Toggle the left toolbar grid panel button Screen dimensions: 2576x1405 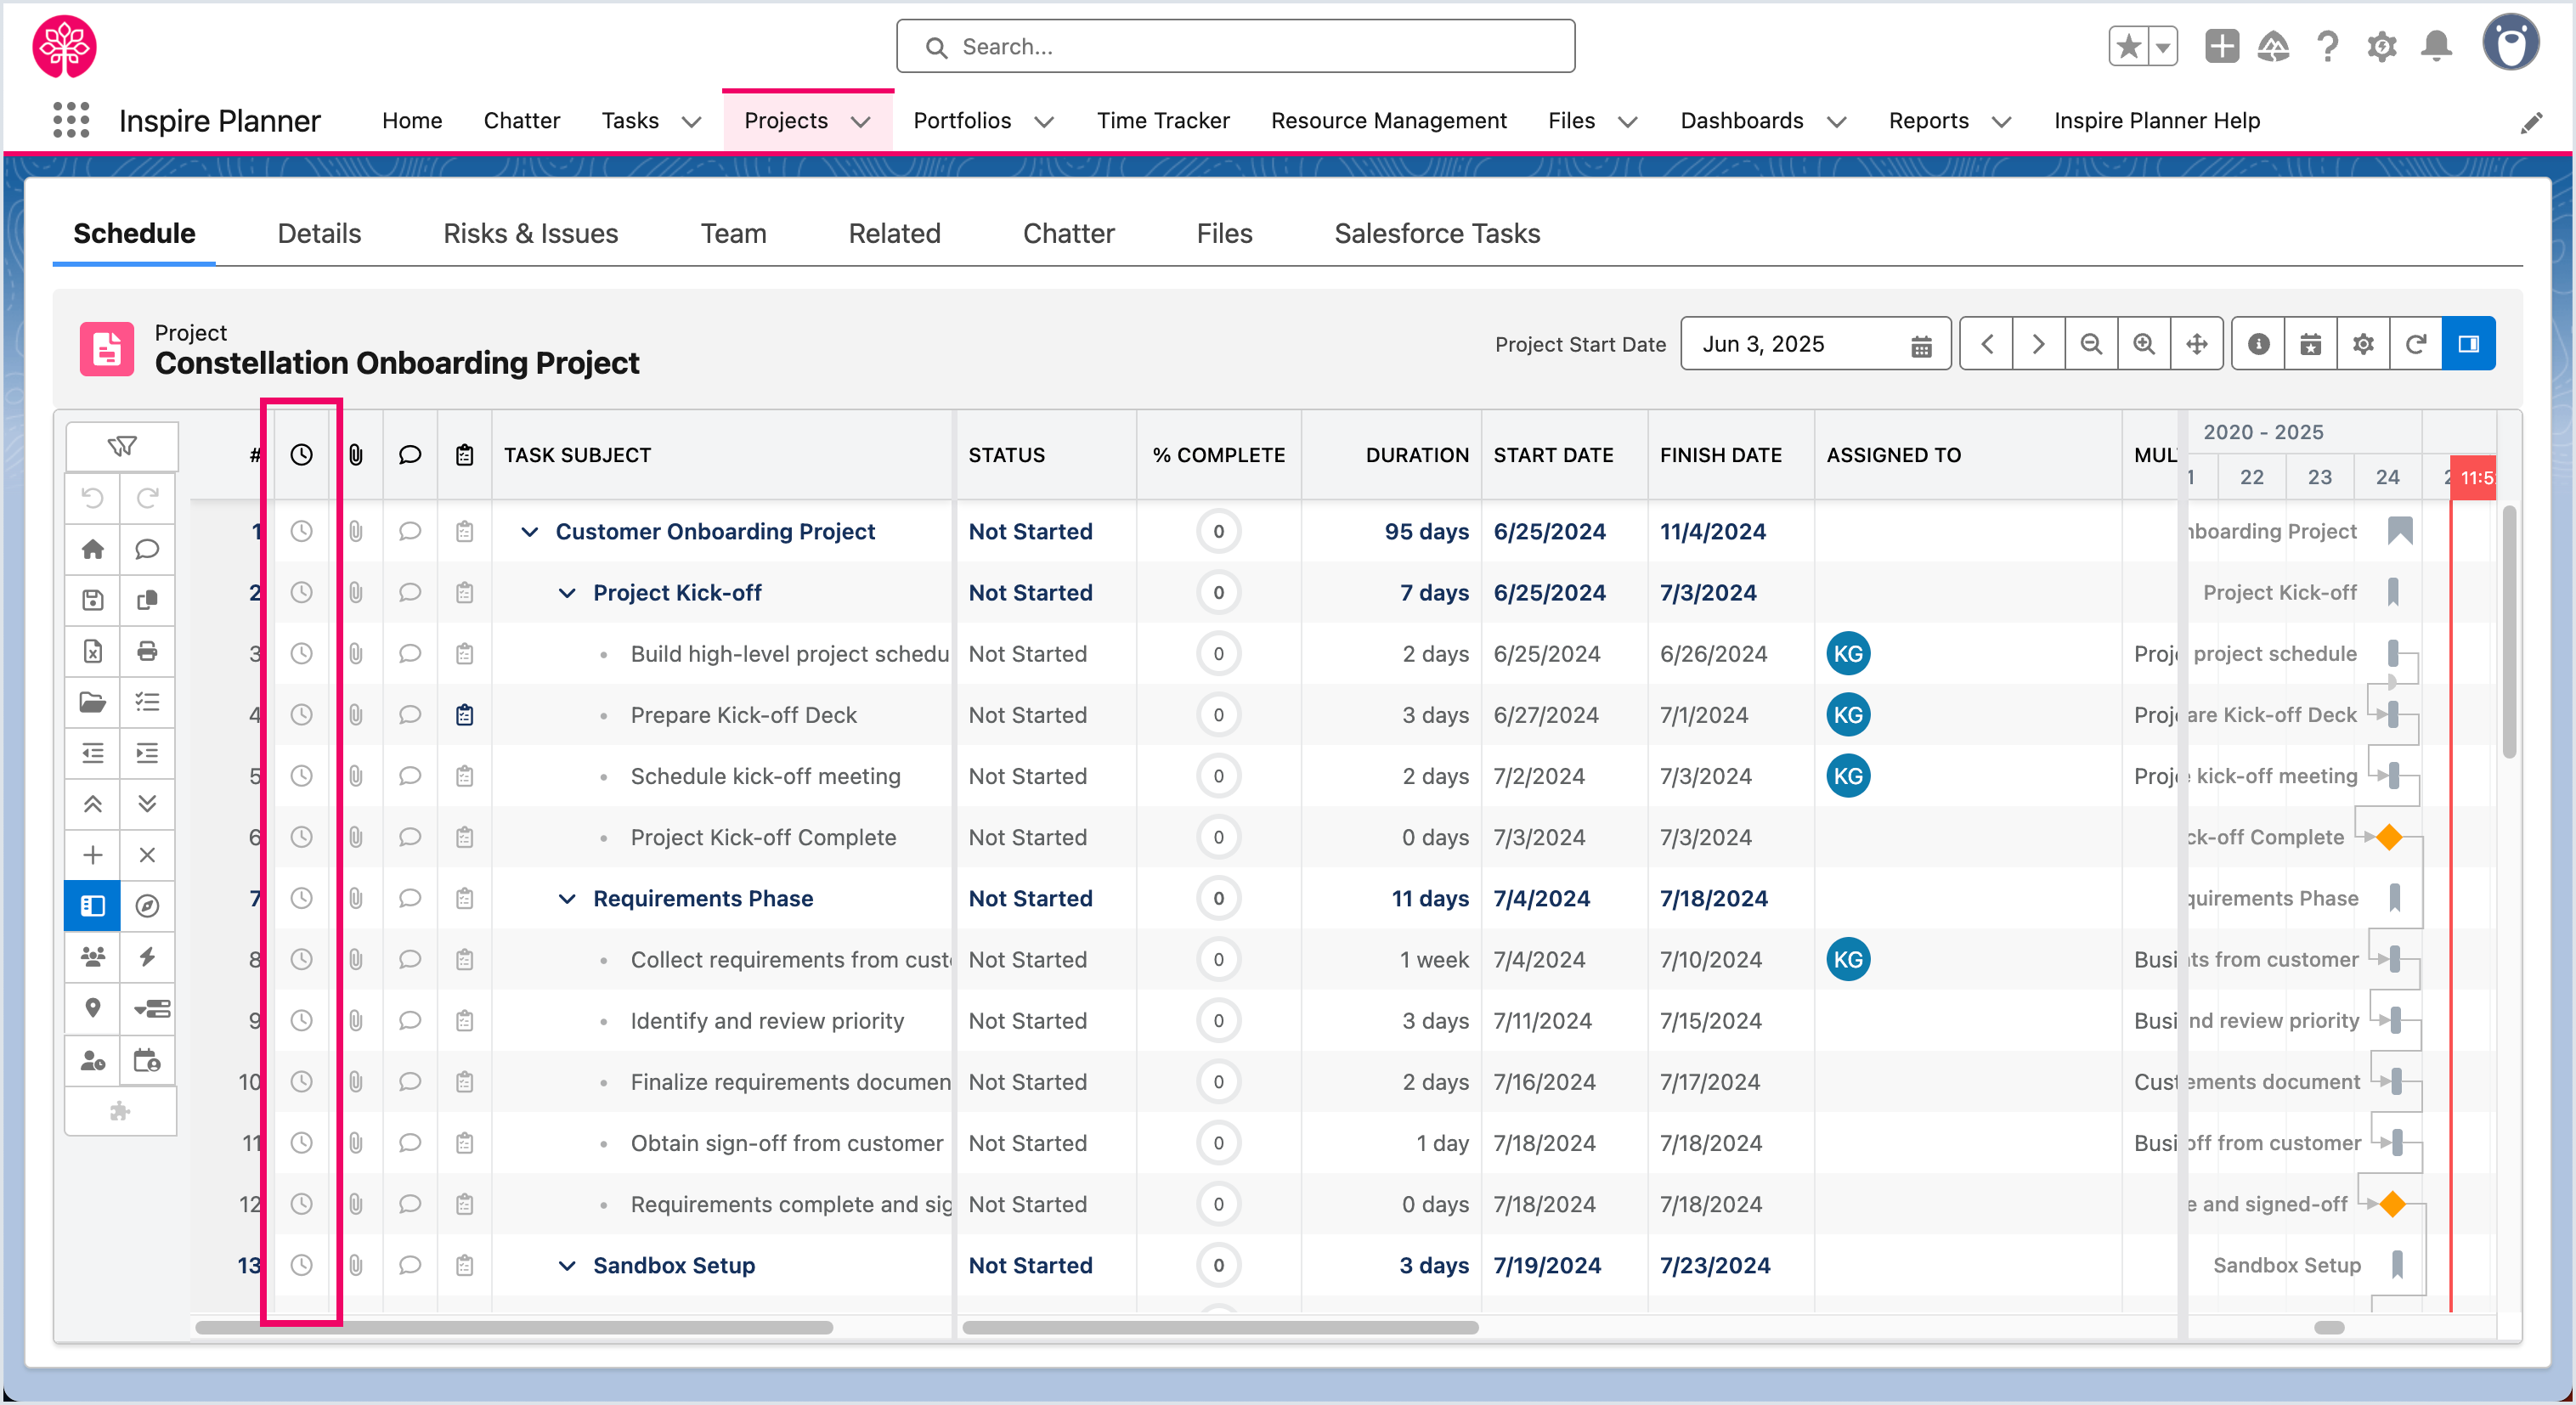click(x=93, y=906)
